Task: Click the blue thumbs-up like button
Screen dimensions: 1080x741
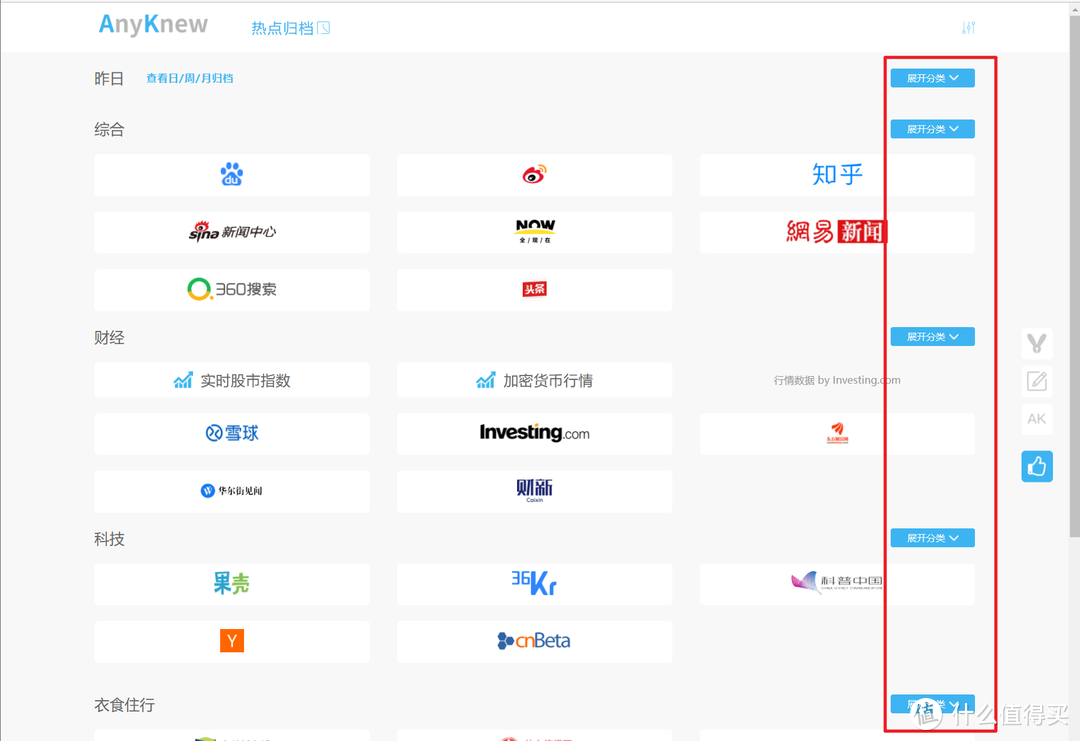Action: [x=1037, y=467]
